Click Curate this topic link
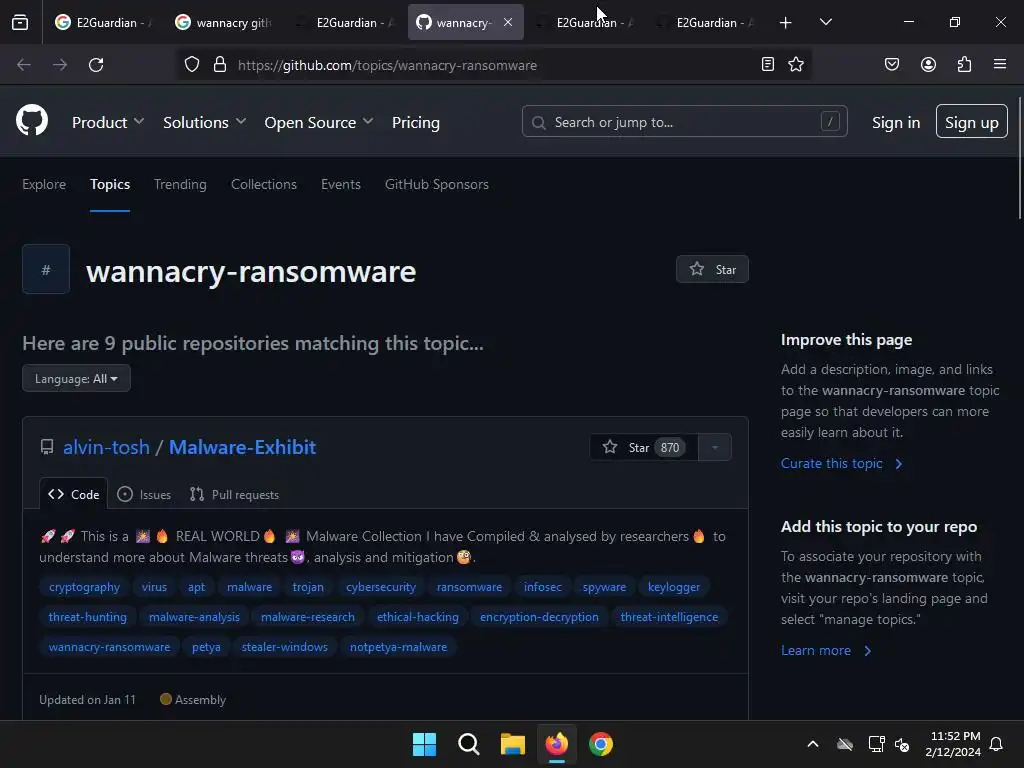The image size is (1024, 768). [841, 463]
